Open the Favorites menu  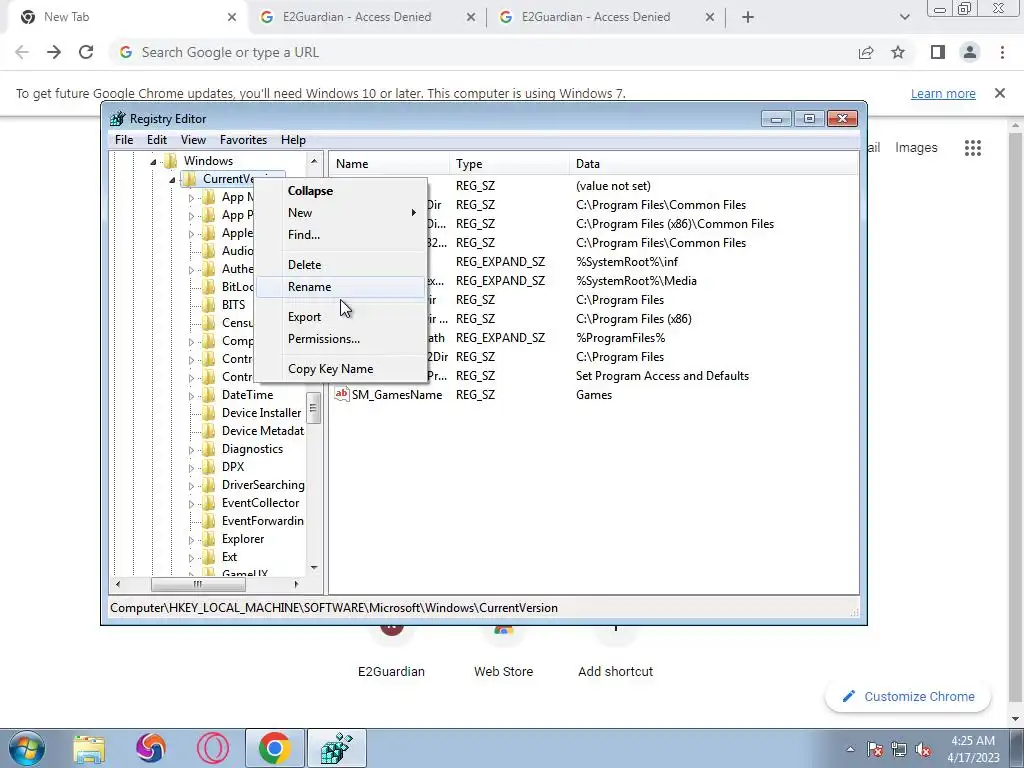pos(243,140)
